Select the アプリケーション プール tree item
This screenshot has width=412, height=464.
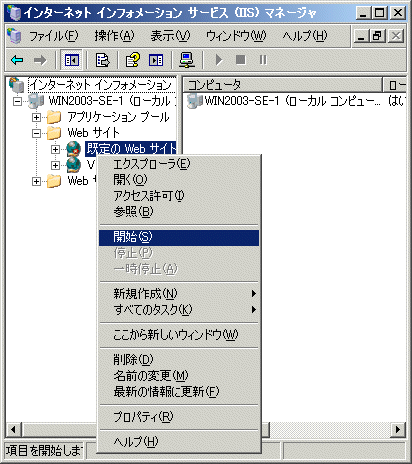tap(118, 117)
